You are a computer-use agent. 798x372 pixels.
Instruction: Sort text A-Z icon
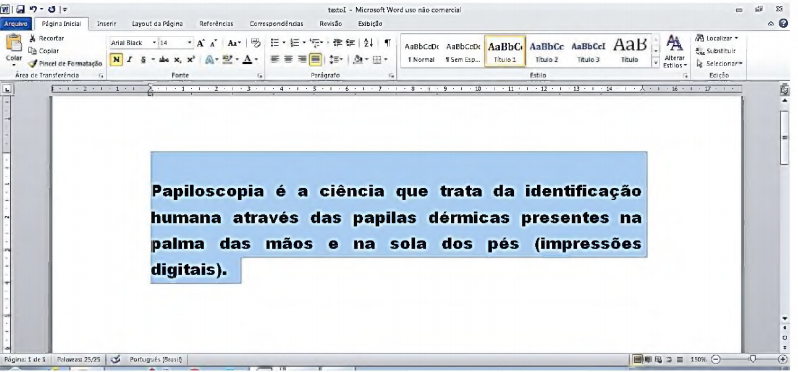pyautogui.click(x=368, y=43)
